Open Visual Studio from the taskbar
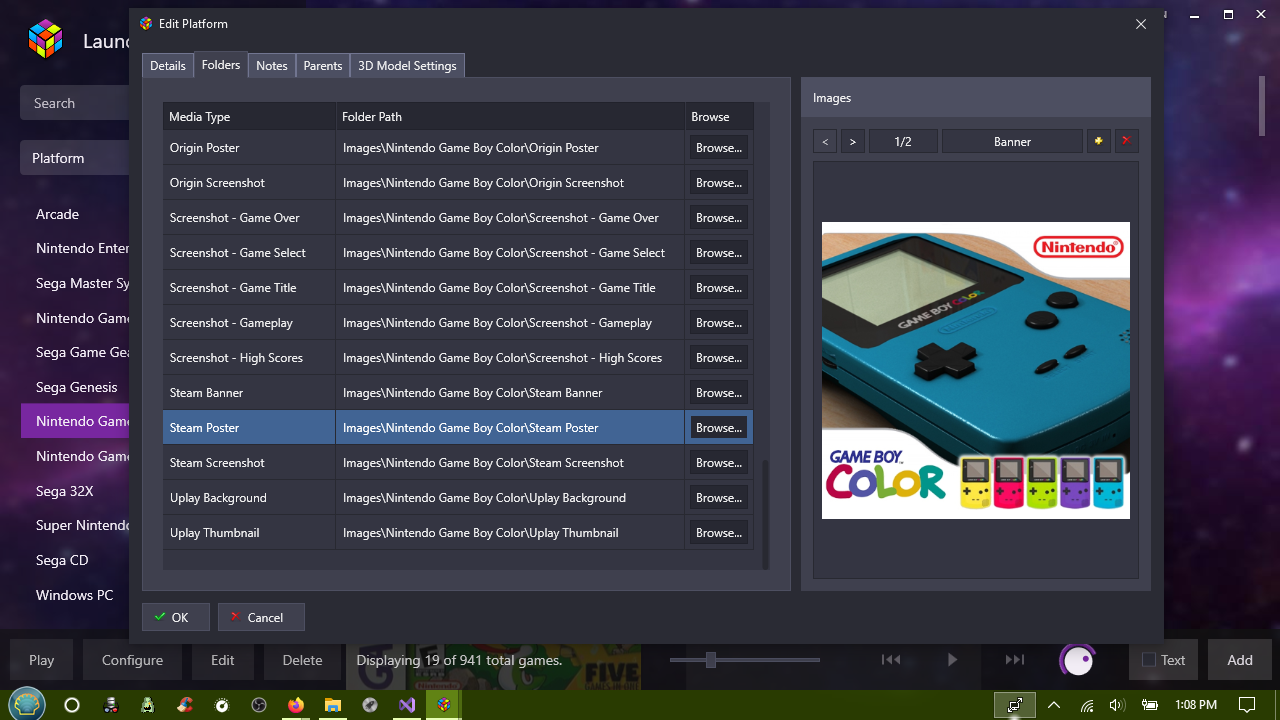This screenshot has height=720, width=1280. (407, 705)
